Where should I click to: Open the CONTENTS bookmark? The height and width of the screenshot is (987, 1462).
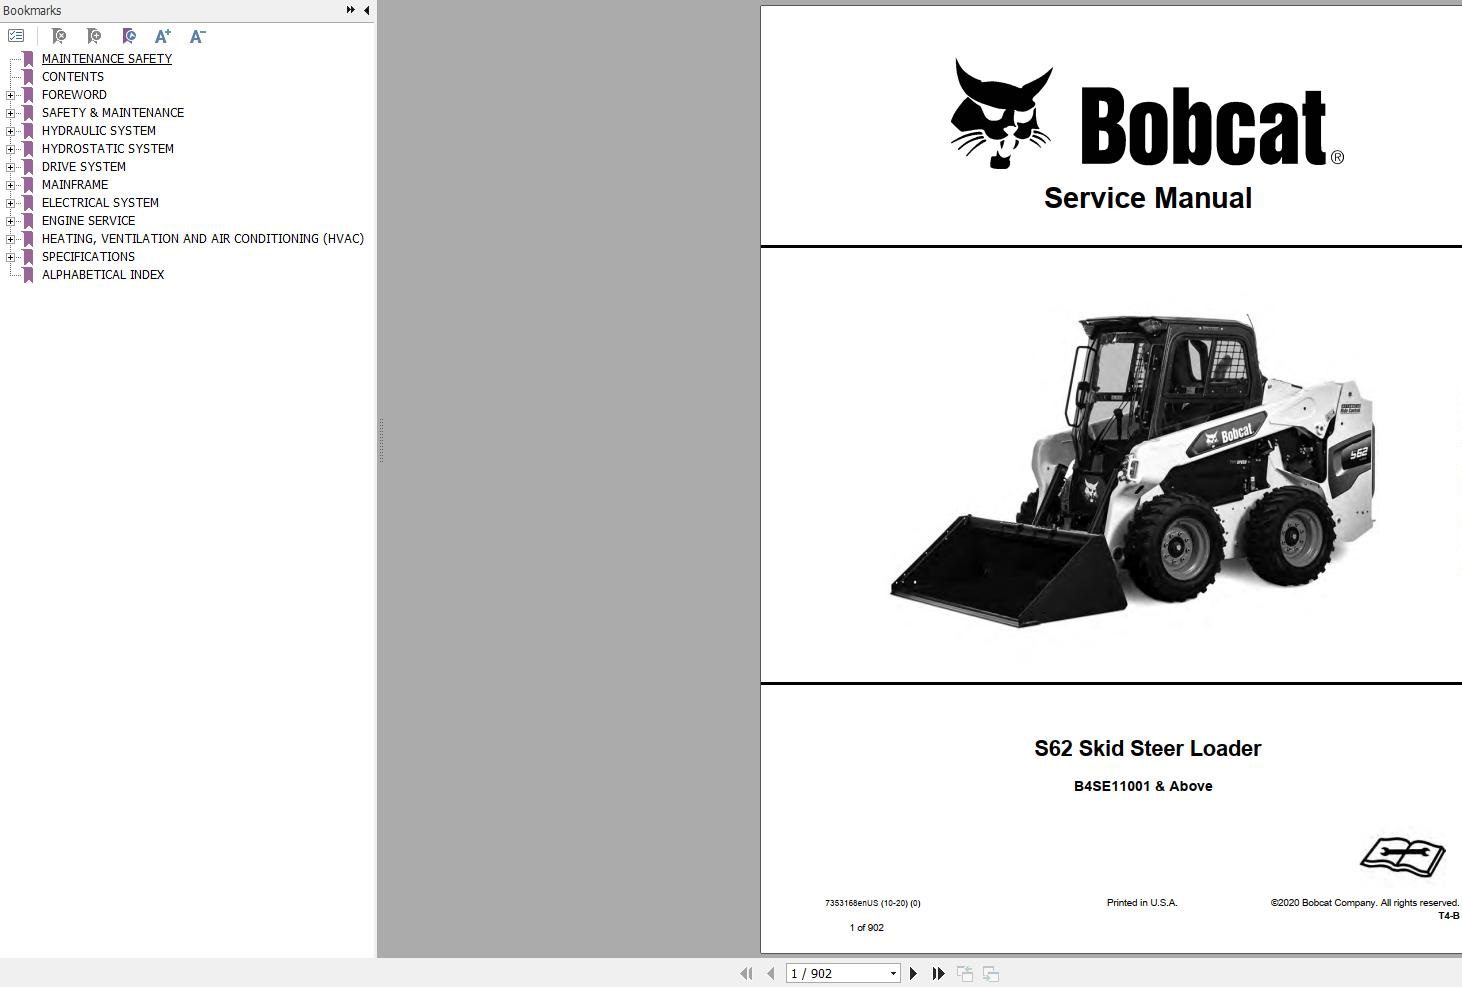[72, 76]
